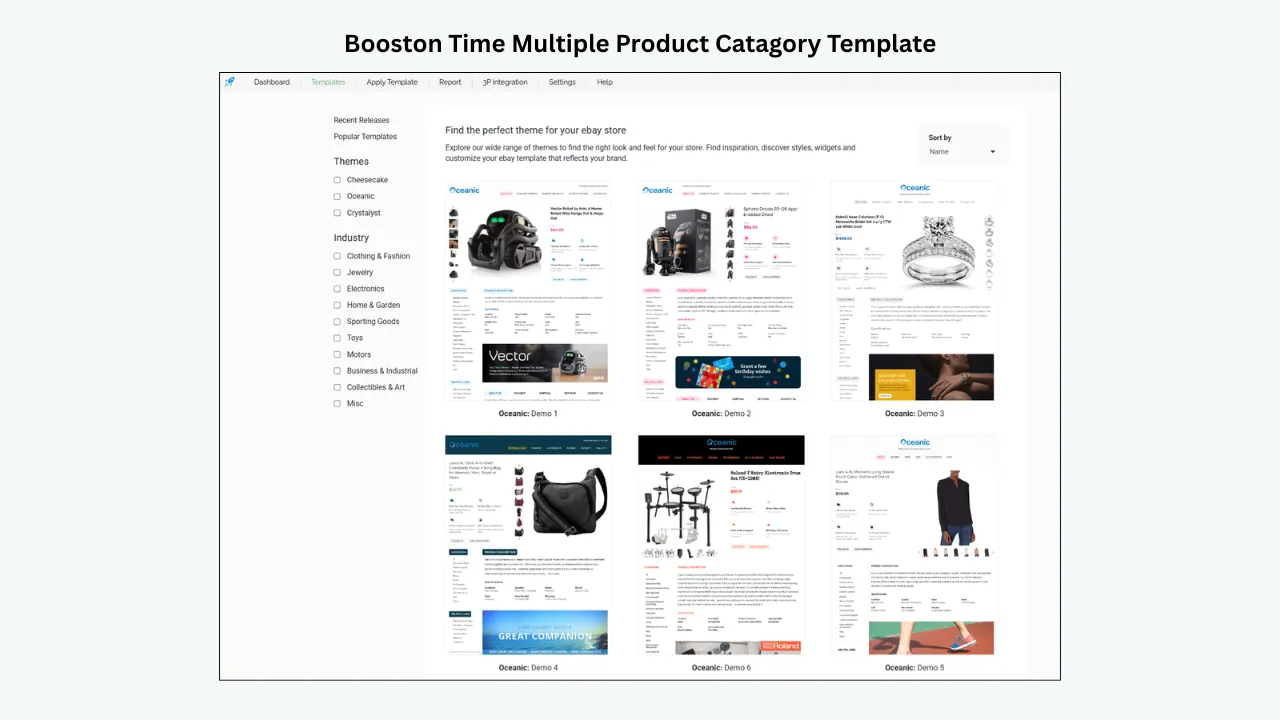Enable Electronics industry filter
This screenshot has height=720, width=1280.
(337, 289)
